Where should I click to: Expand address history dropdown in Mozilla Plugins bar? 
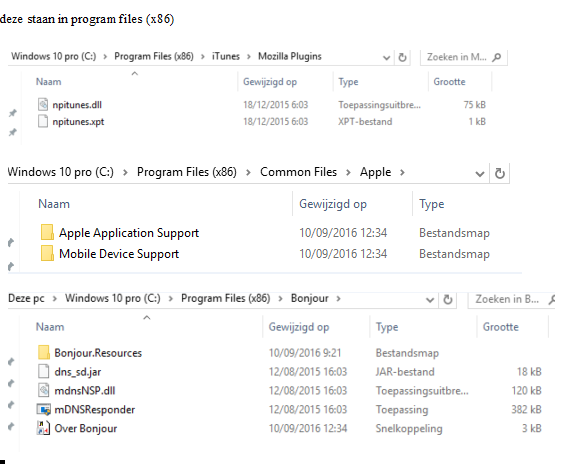click(x=386, y=58)
